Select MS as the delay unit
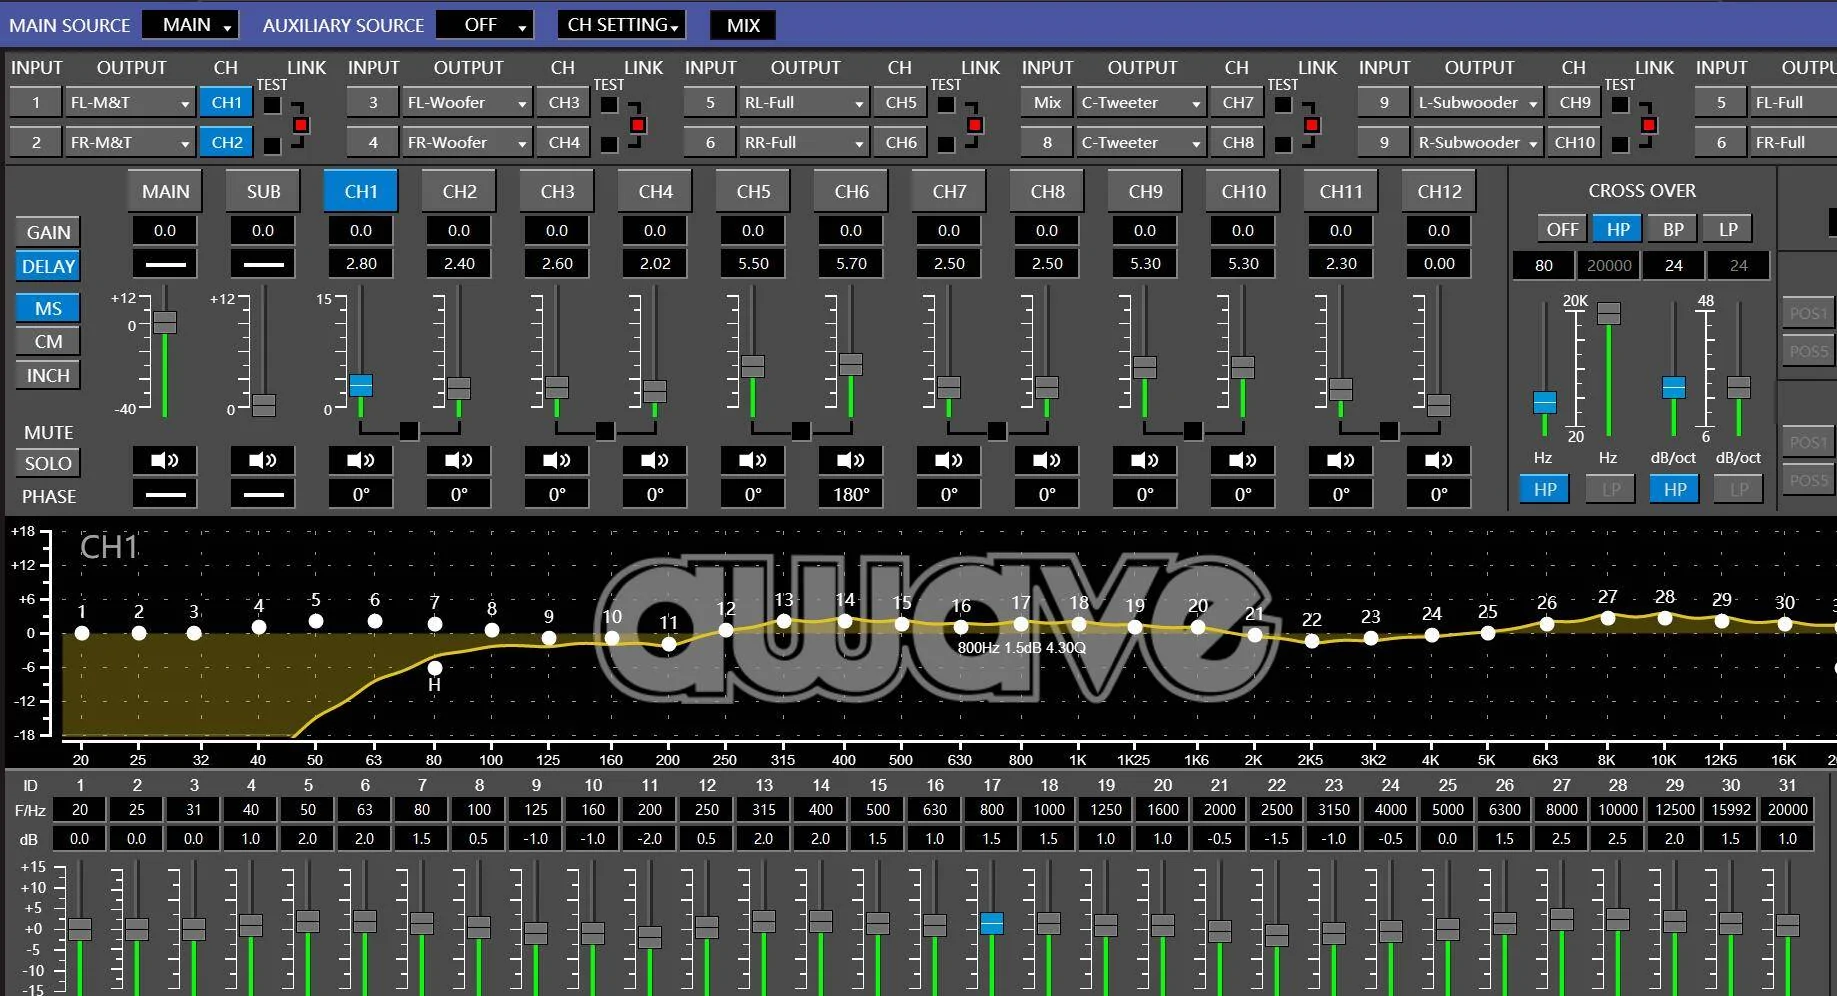The width and height of the screenshot is (1837, 996). pyautogui.click(x=48, y=308)
